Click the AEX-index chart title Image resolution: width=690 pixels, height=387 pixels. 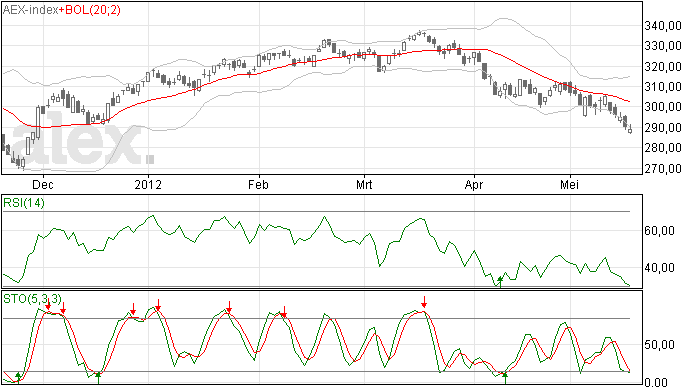click(30, 10)
